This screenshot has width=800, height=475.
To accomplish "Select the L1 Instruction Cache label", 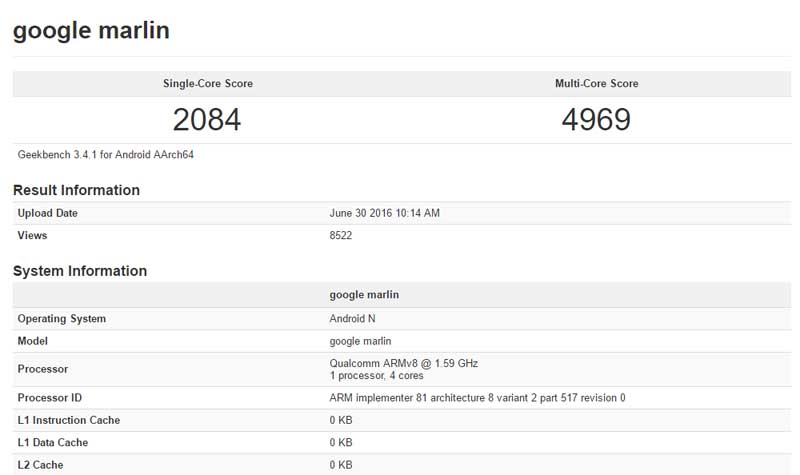I will click(69, 420).
